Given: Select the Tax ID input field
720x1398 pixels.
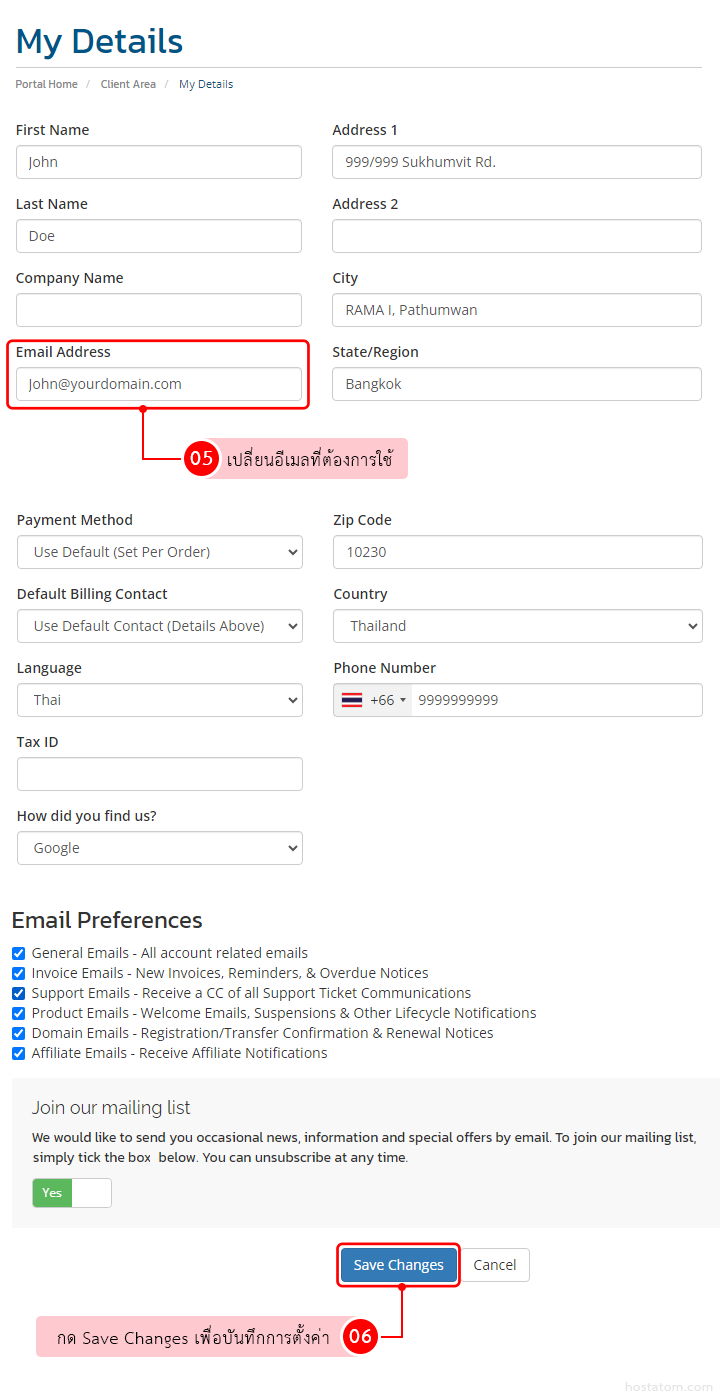Looking at the screenshot, I should point(160,774).
